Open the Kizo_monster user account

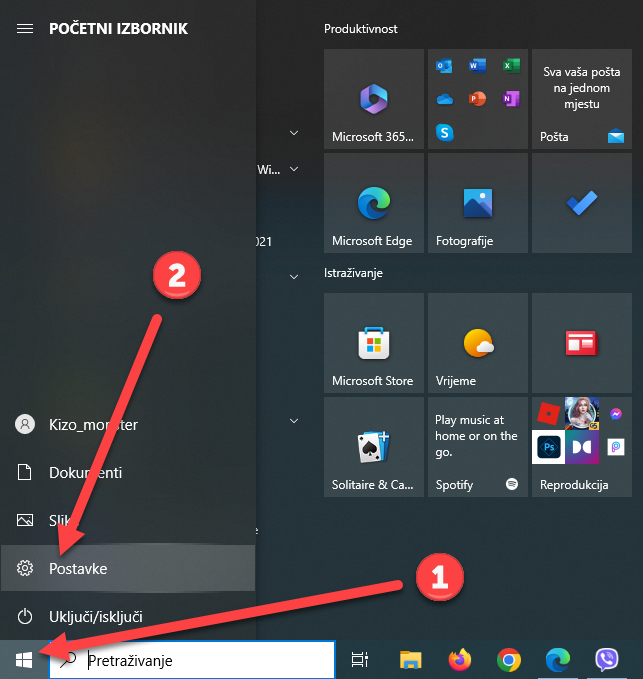point(92,424)
